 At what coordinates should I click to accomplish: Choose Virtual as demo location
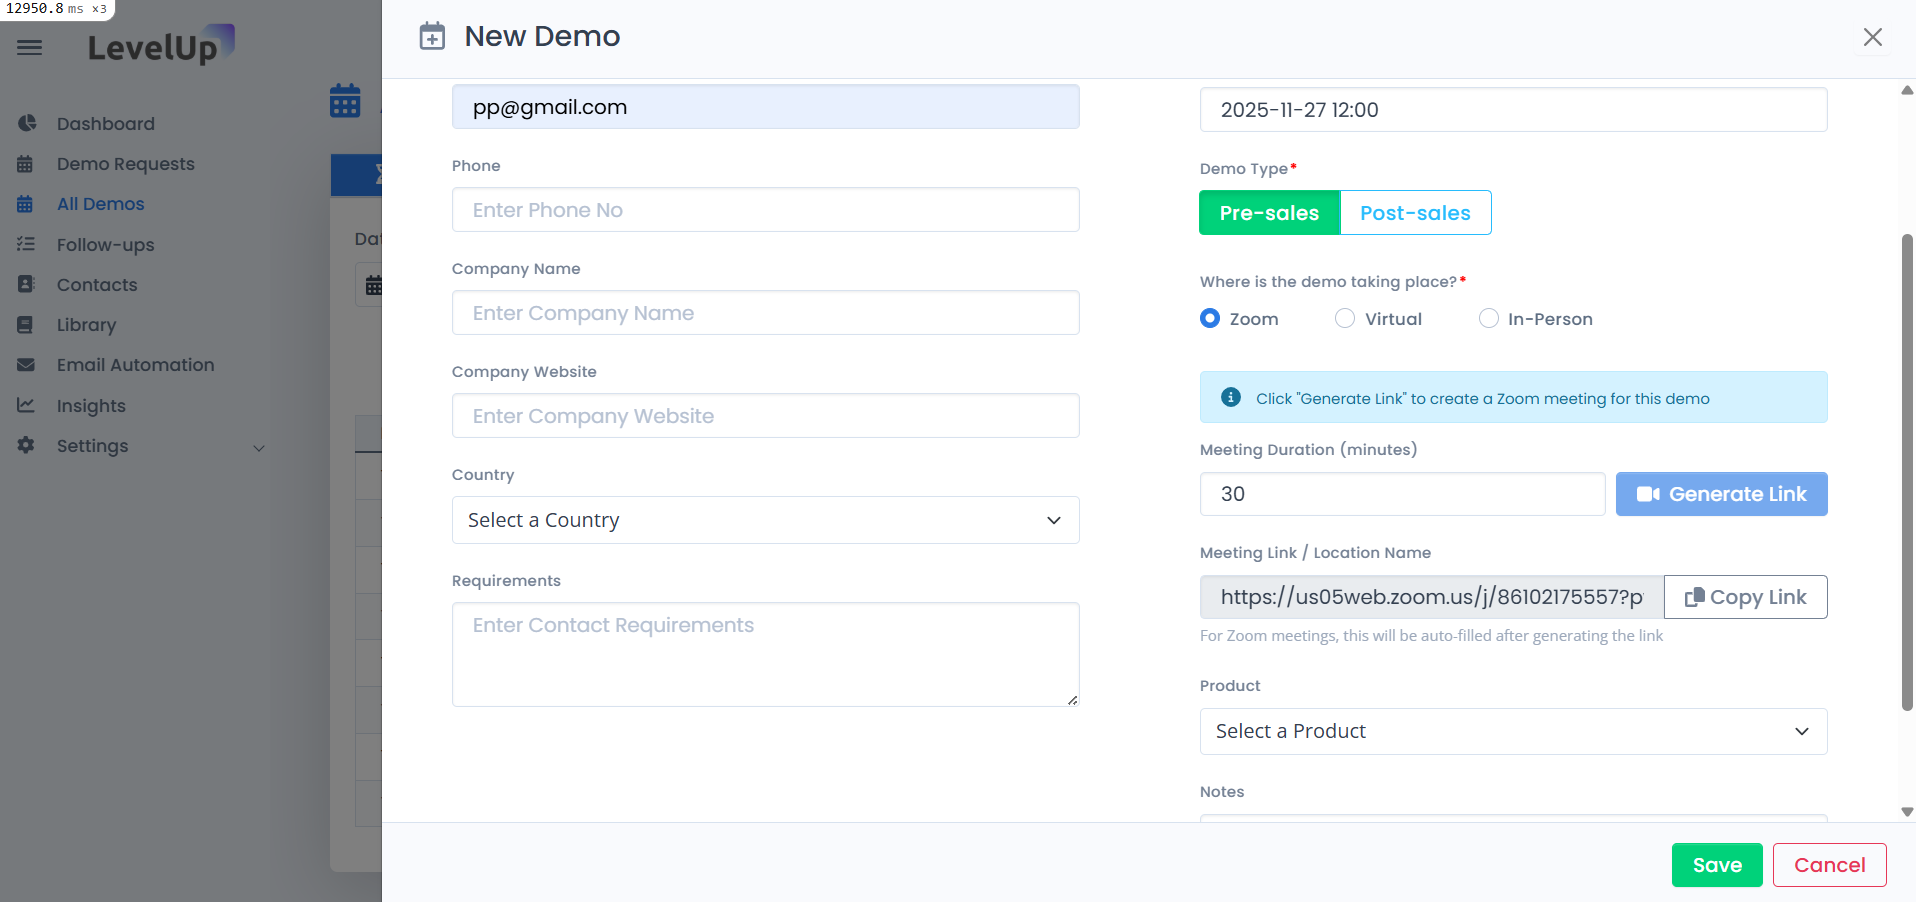[1345, 318]
